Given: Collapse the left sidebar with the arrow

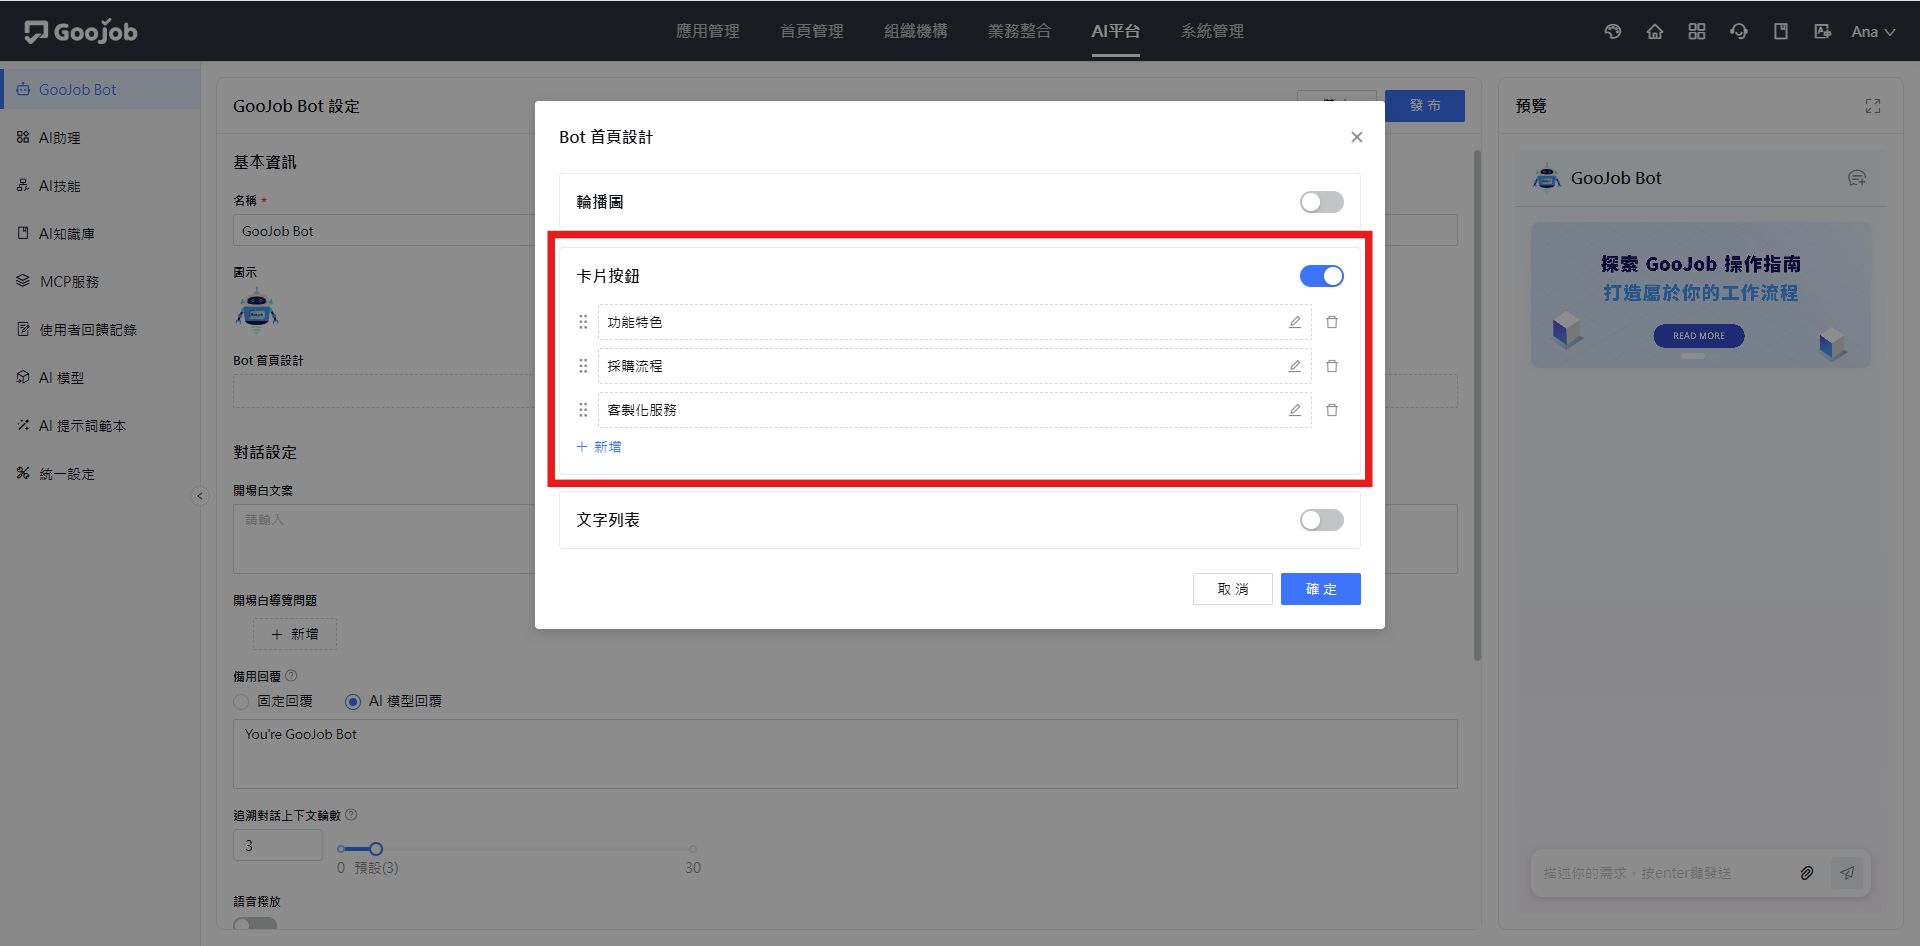Looking at the screenshot, I should [200, 496].
